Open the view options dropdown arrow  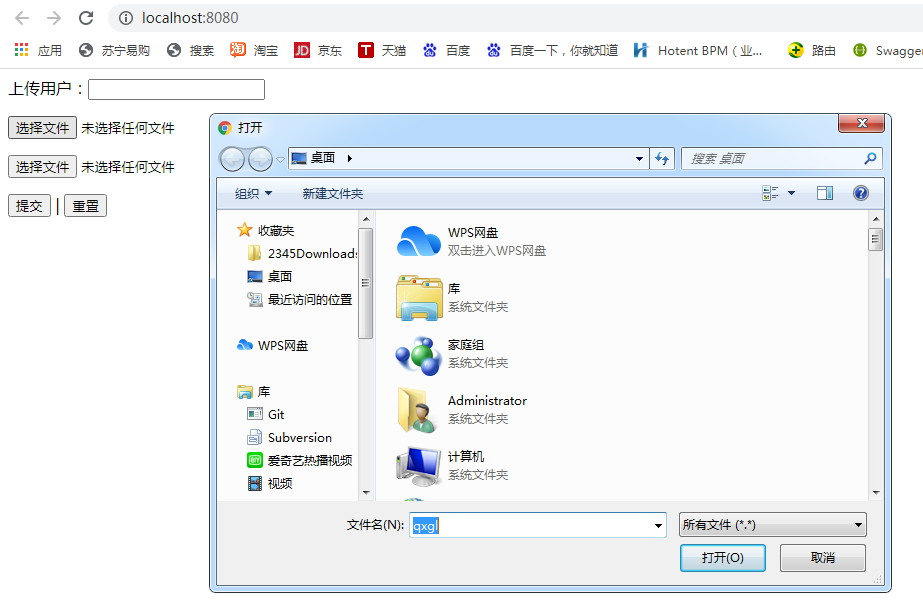click(791, 193)
